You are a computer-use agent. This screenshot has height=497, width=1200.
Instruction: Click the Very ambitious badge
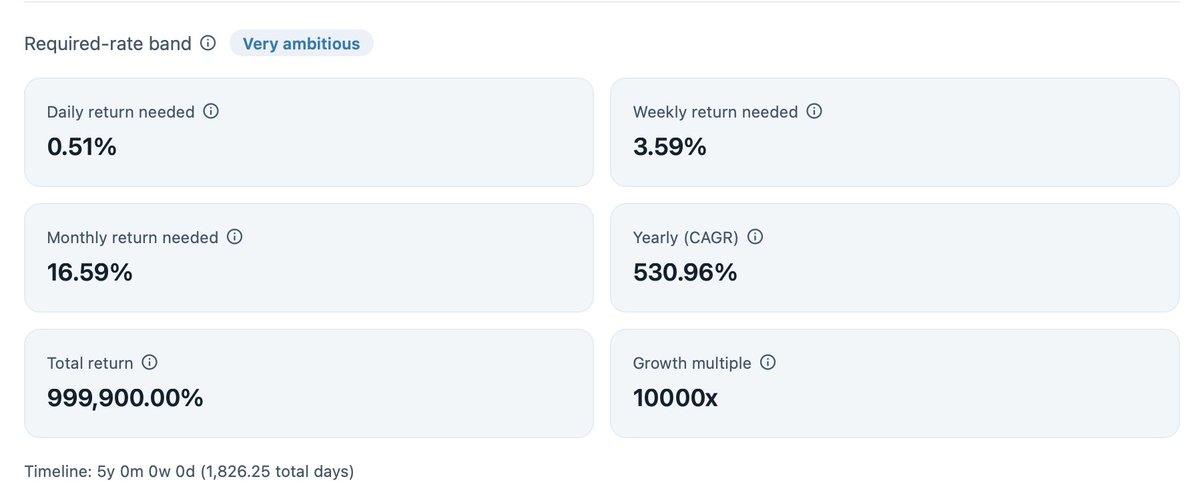pos(301,43)
